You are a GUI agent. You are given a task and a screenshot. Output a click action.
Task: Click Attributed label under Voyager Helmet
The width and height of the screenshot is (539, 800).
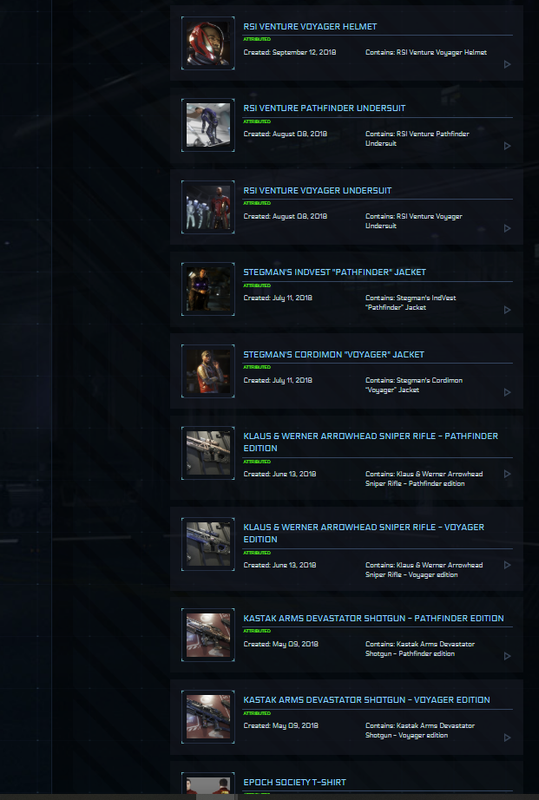(257, 39)
